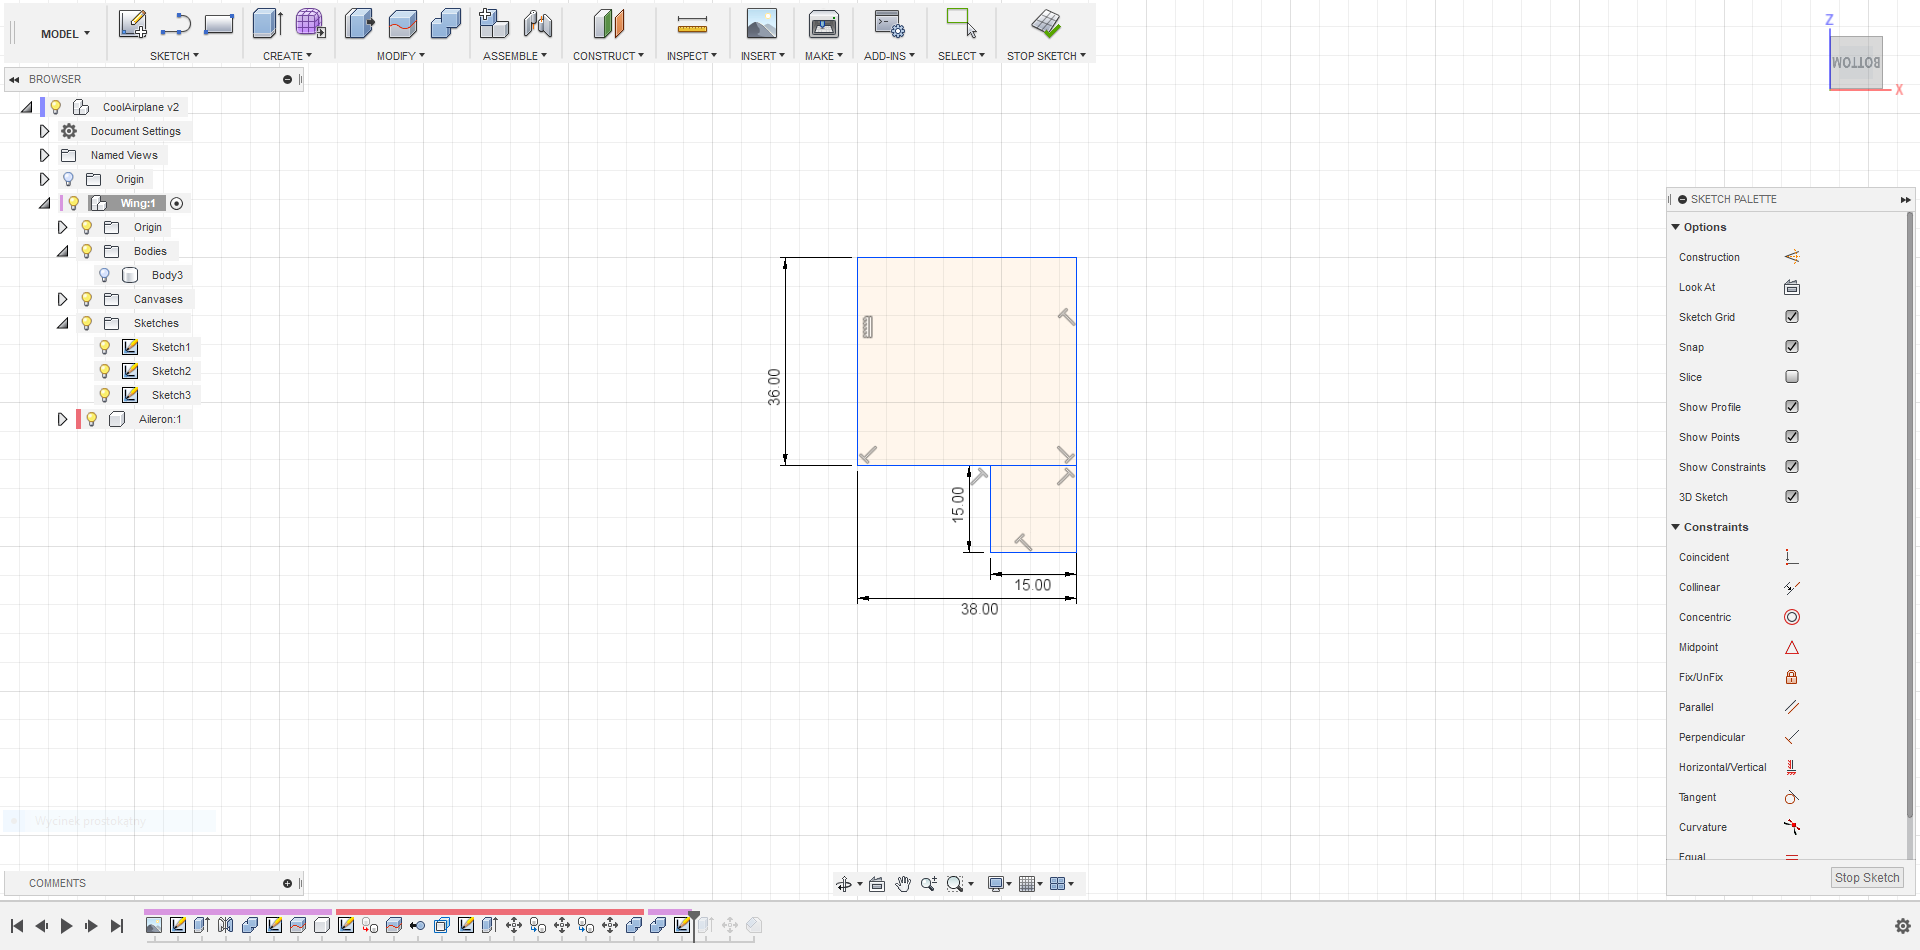Click the Stop Sketch toolbar icon
The image size is (1920, 950).
tap(1046, 23)
